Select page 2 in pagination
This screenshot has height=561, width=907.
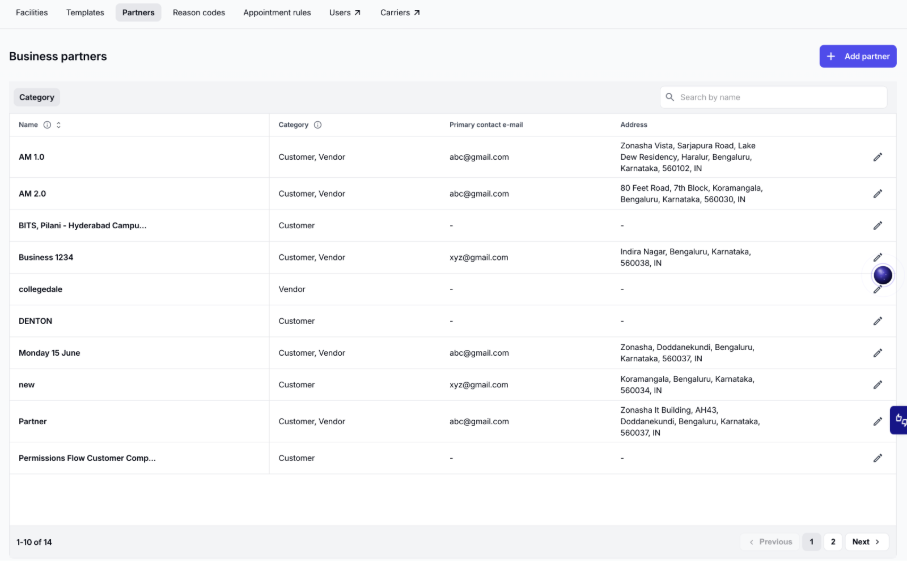(833, 542)
